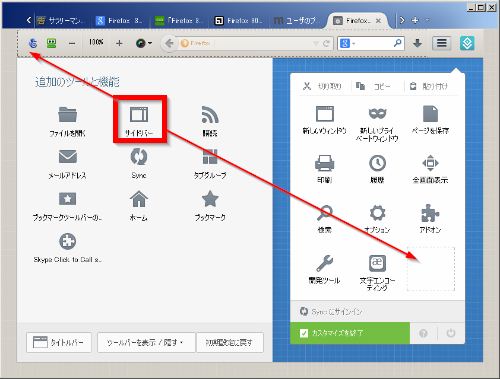Click the Open File folder icon
The height and width of the screenshot is (379, 500).
[68, 115]
